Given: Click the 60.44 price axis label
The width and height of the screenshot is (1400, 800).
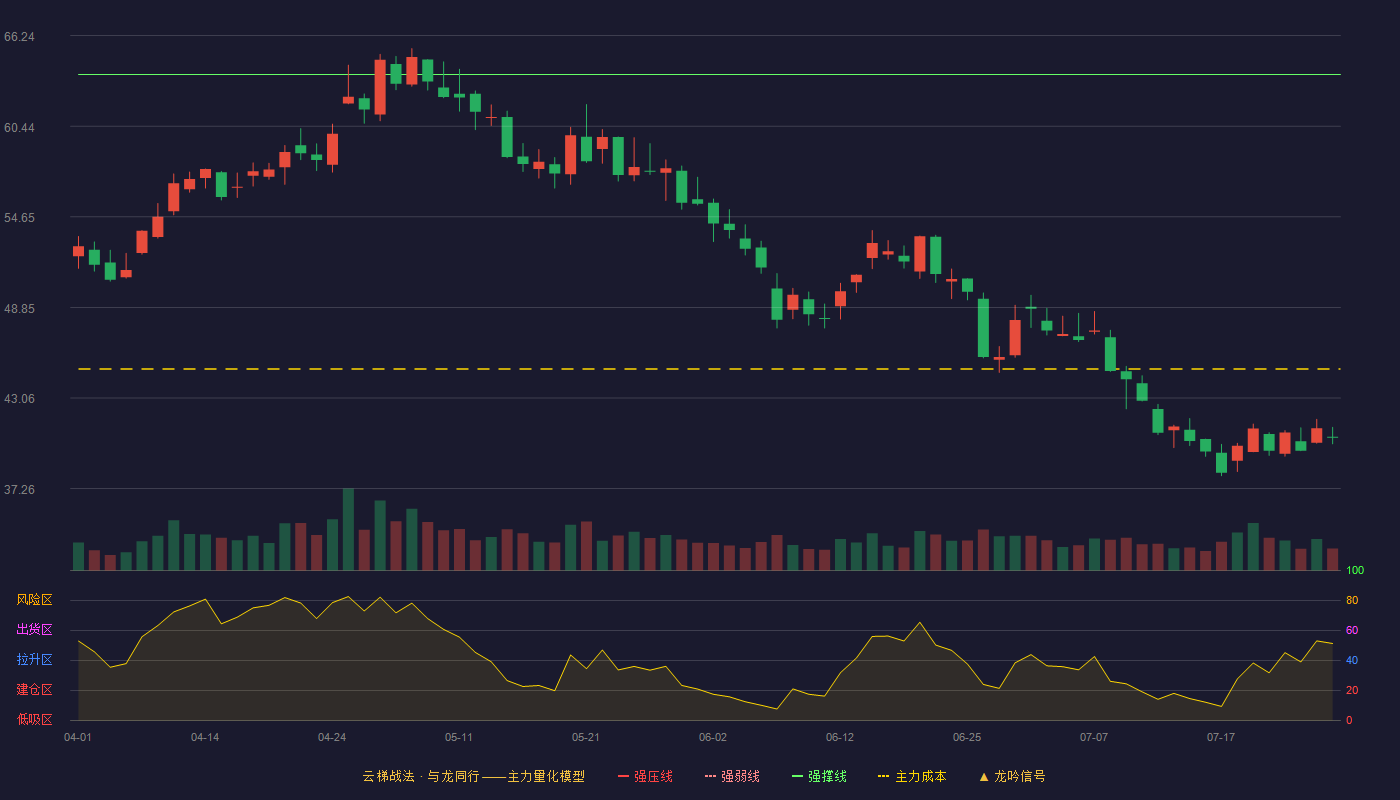Looking at the screenshot, I should click(x=19, y=127).
